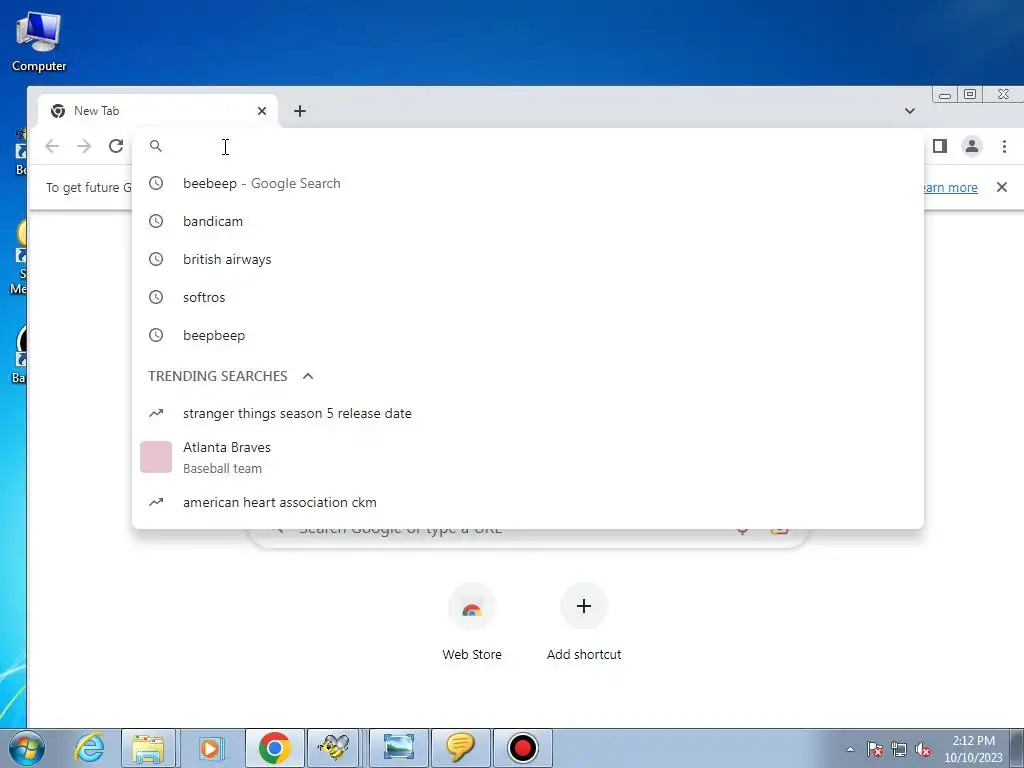Reload the current page
The image size is (1024, 768).
click(116, 146)
